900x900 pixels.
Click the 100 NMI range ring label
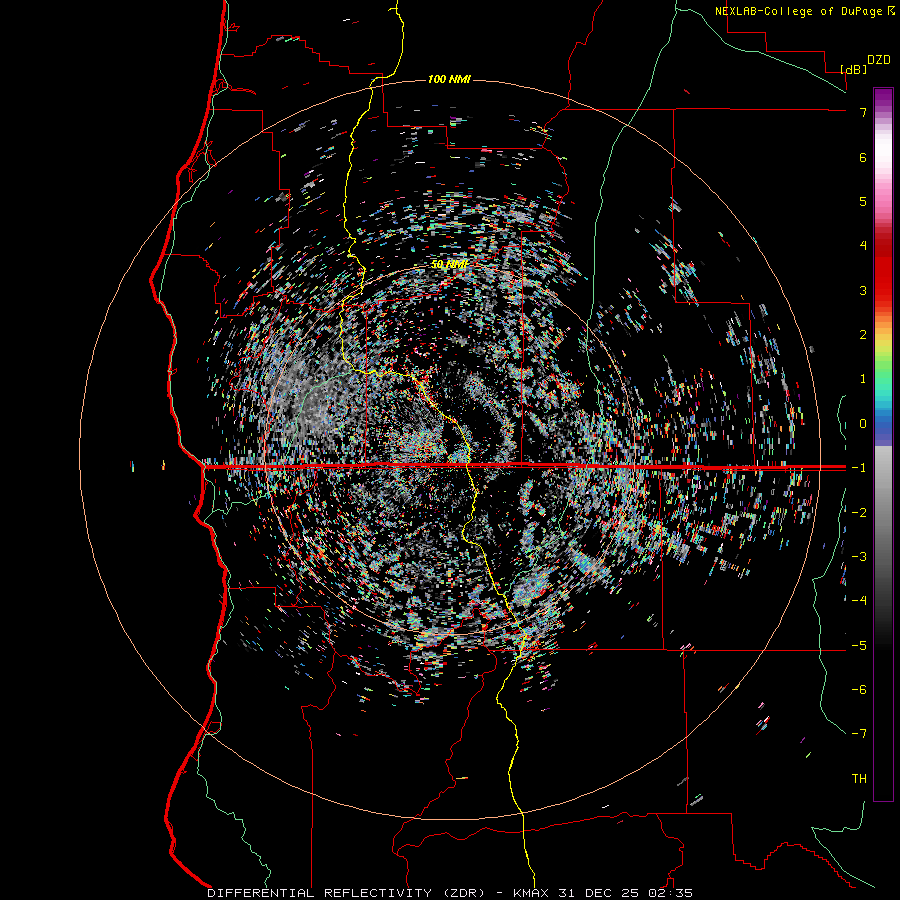click(449, 79)
